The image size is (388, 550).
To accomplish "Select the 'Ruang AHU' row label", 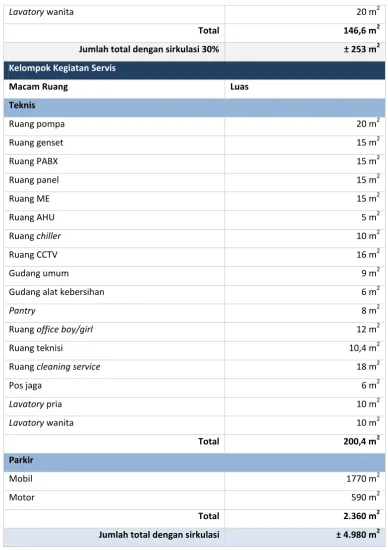I will pyautogui.click(x=32, y=217).
